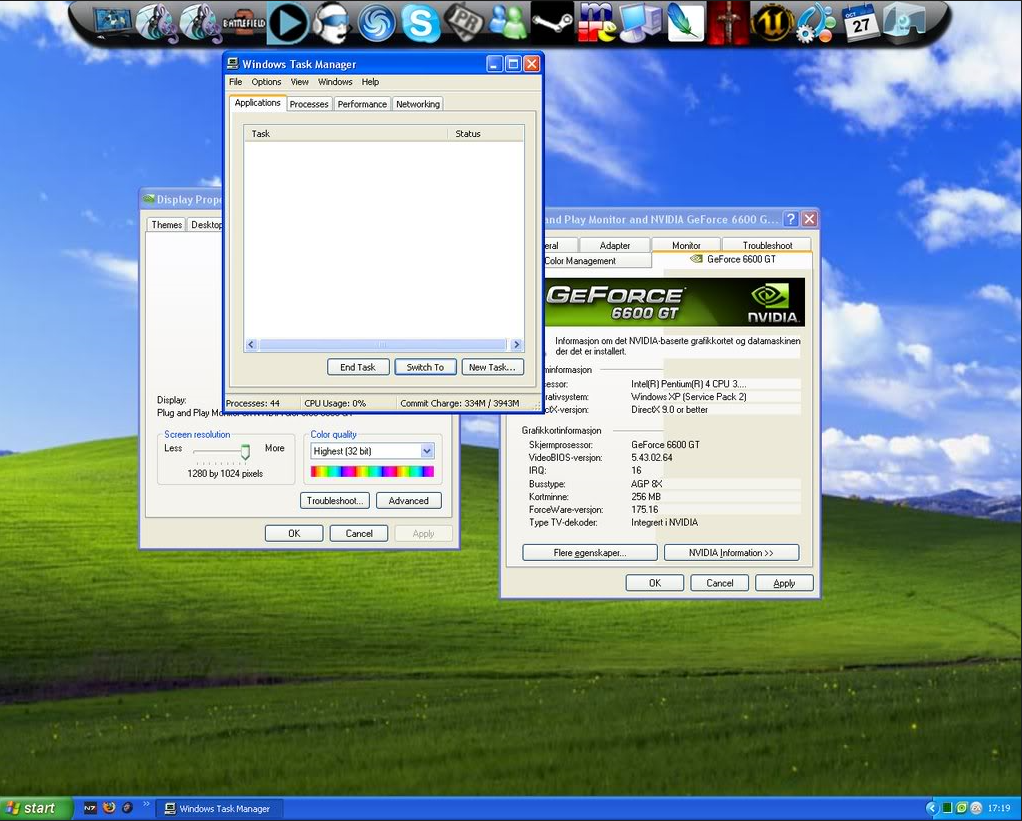
Task: Click right arrow of task list scrollbar
Action: tap(516, 345)
